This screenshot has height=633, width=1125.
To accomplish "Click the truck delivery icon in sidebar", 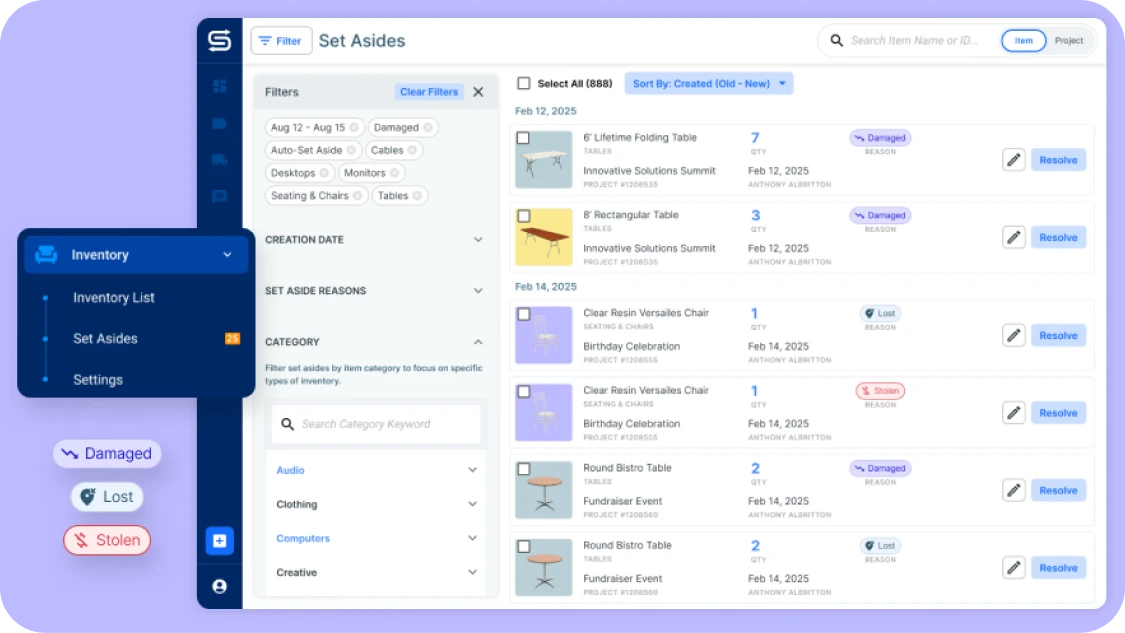I will point(219,160).
